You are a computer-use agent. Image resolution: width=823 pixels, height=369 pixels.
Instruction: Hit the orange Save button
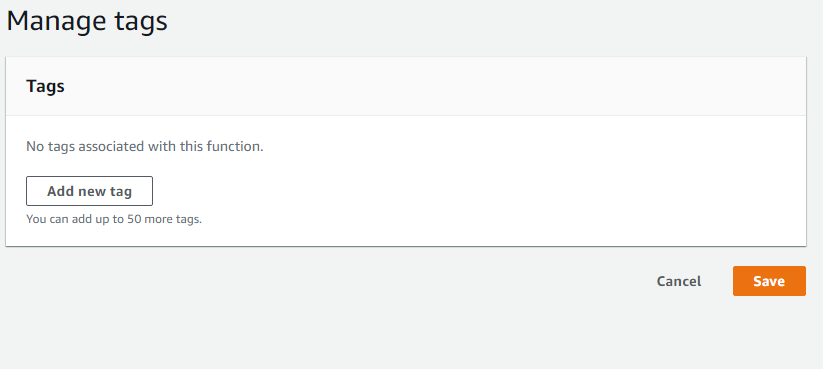(x=769, y=281)
